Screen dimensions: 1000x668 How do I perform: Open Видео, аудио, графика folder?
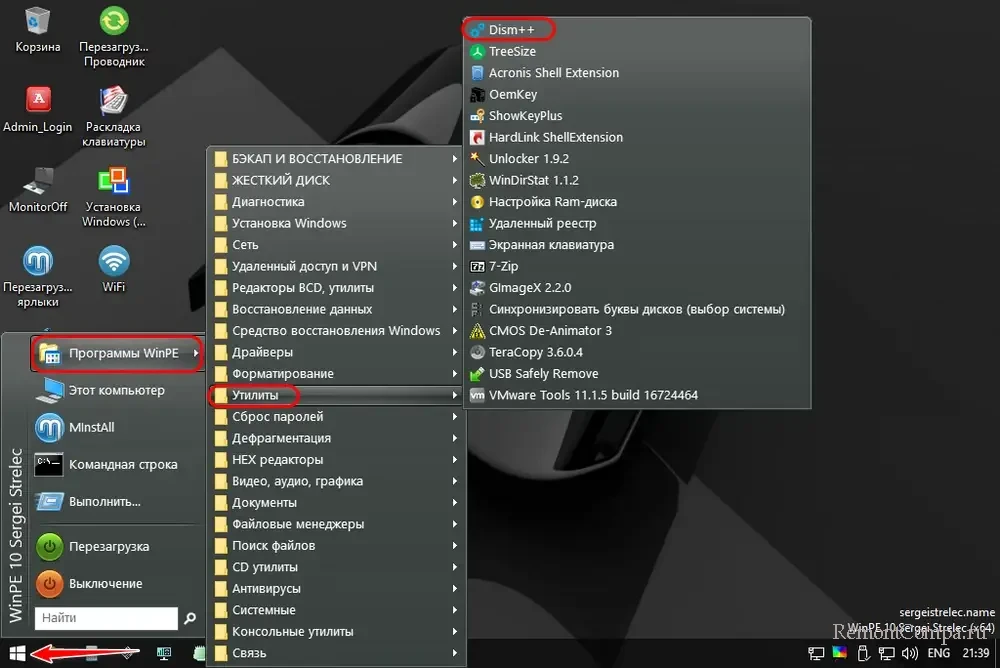tap(336, 481)
